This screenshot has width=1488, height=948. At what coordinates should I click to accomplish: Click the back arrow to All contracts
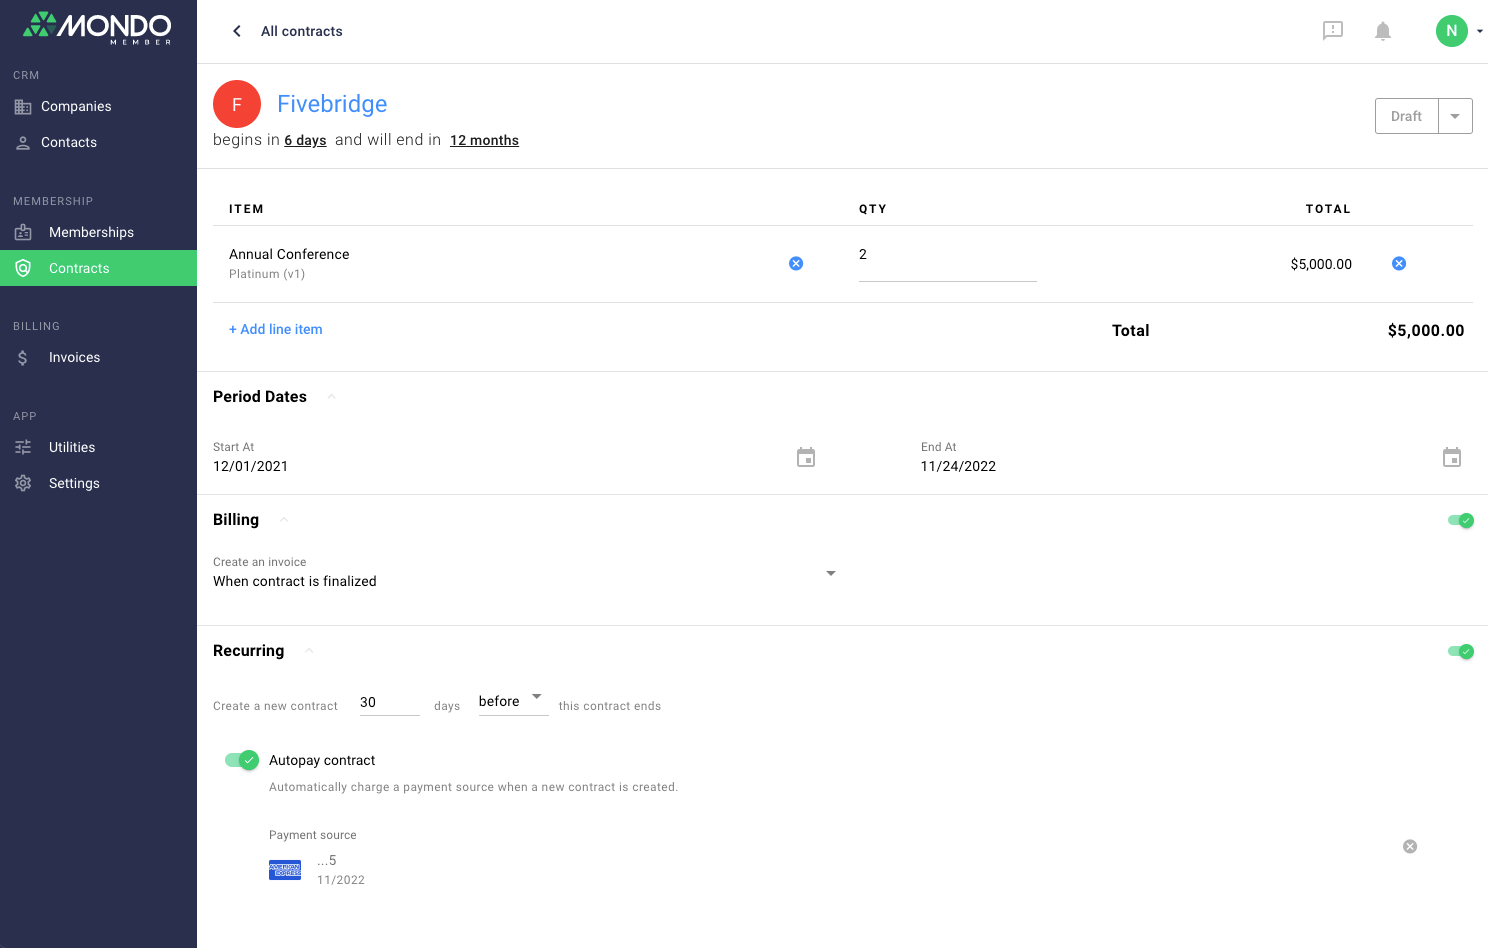click(237, 31)
